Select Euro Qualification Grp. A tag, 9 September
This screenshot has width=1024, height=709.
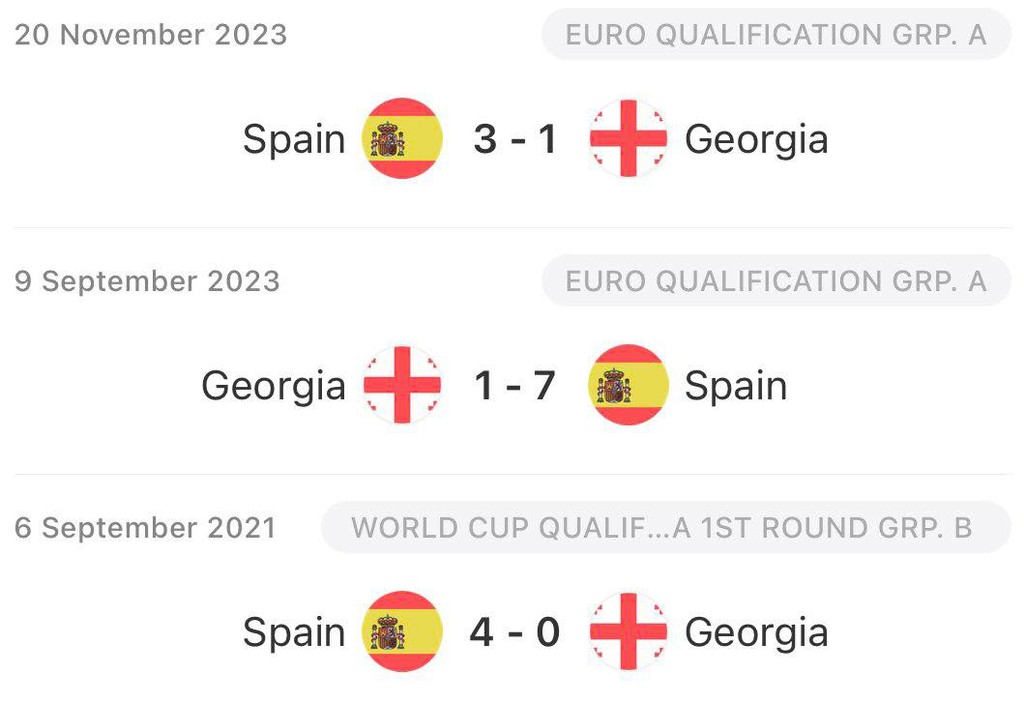[776, 281]
